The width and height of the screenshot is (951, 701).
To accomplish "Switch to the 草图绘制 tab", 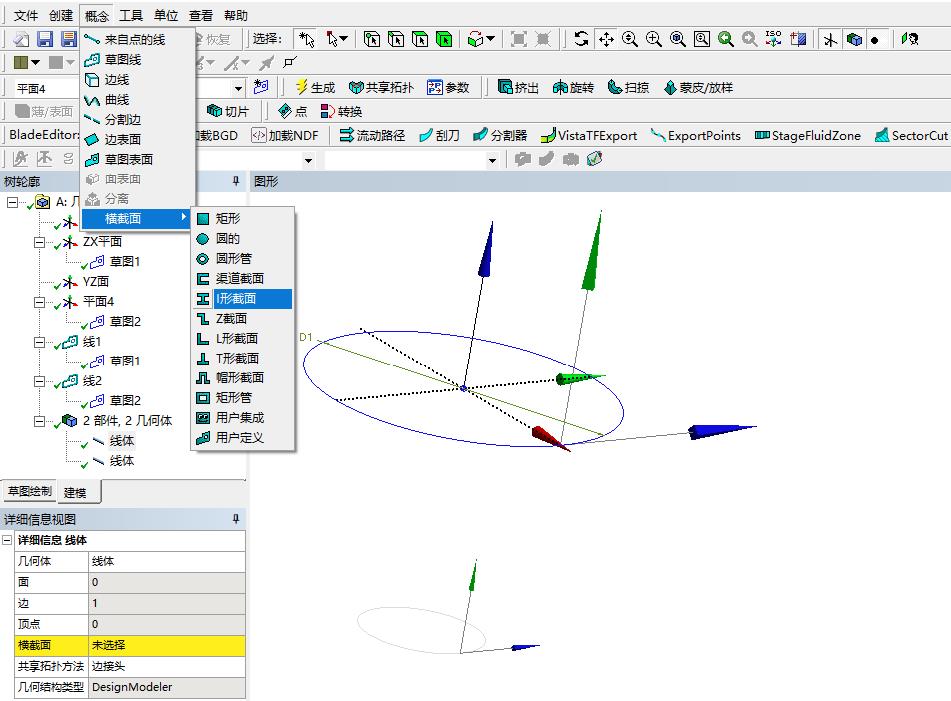I will point(30,492).
